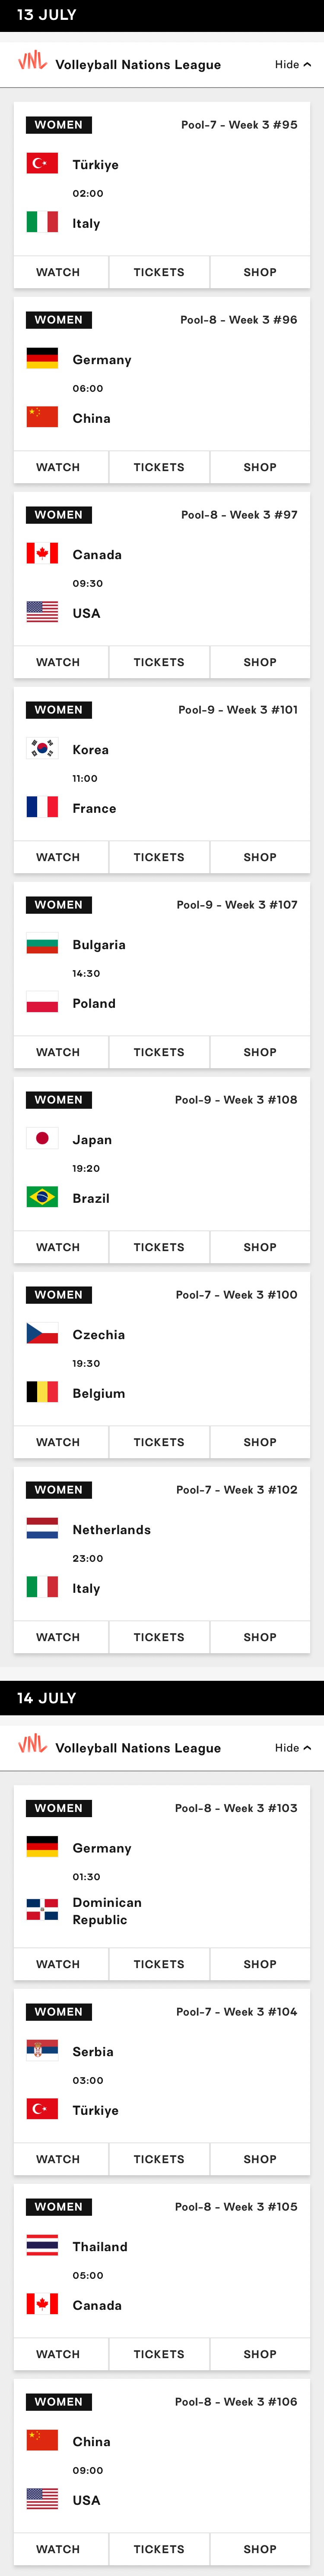
Task: Click Türkiye flag in match #95
Action: point(42,164)
